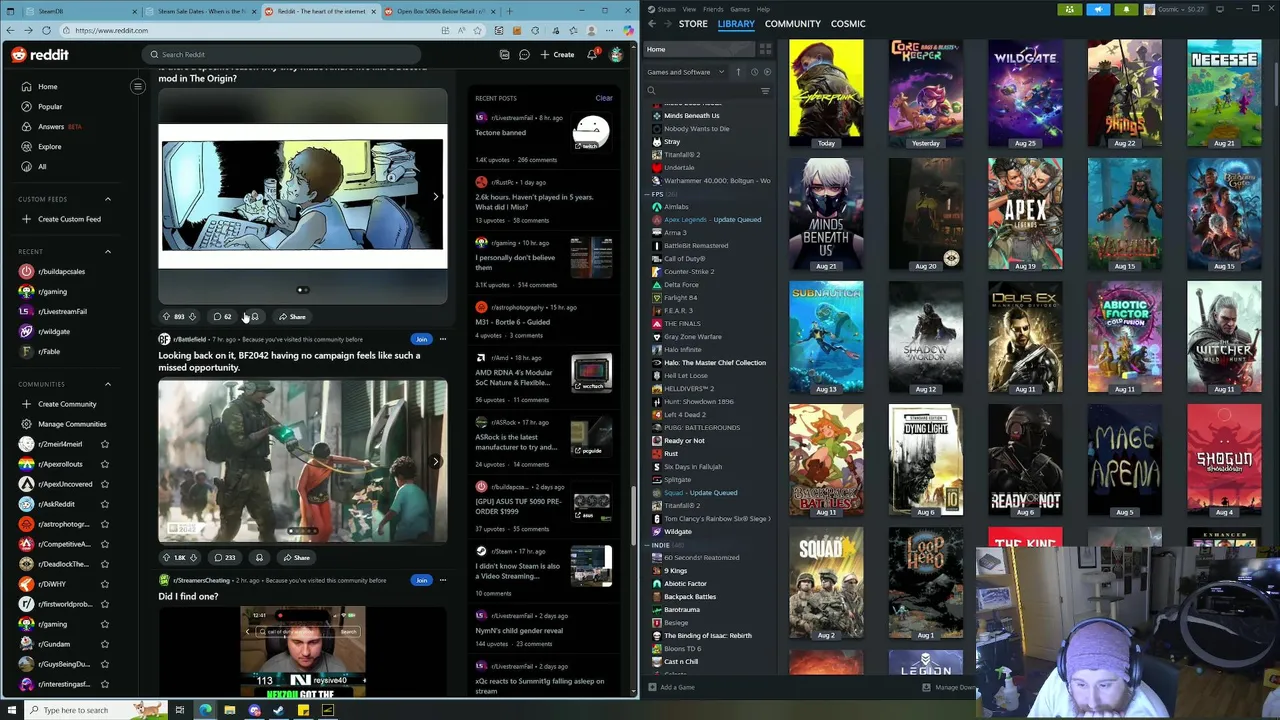This screenshot has height=720, width=1280.
Task: Star the r/Apexrollouts community
Action: (105, 464)
